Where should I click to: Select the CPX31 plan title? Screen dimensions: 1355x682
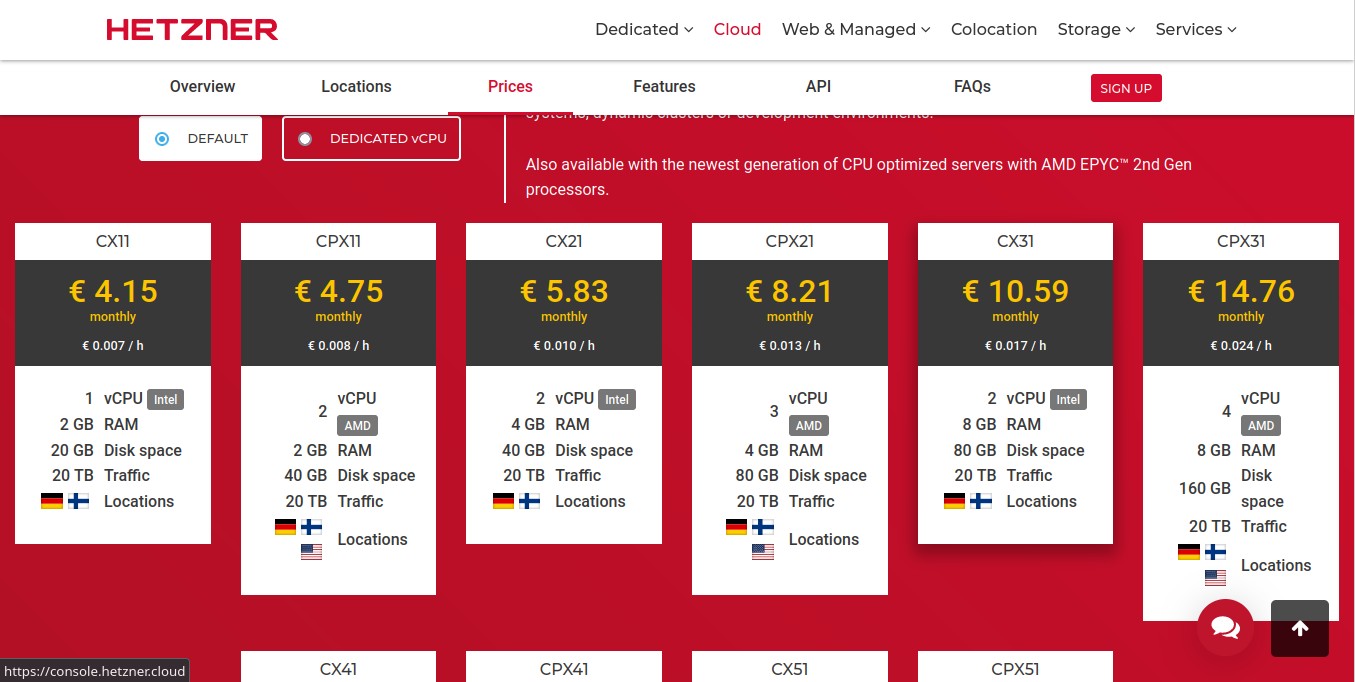click(1241, 241)
